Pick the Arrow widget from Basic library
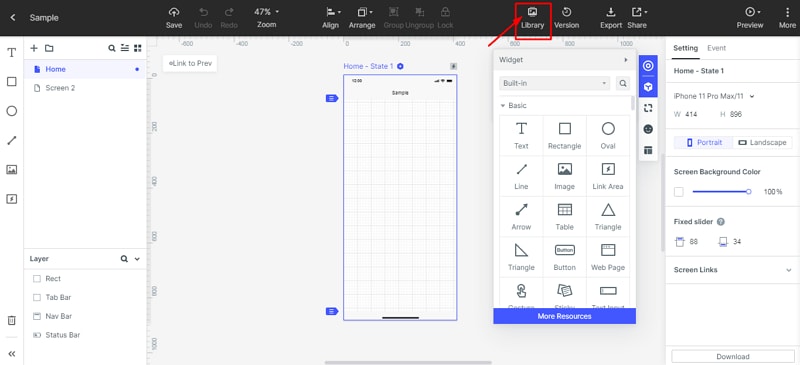This screenshot has width=800, height=365. pyautogui.click(x=521, y=216)
